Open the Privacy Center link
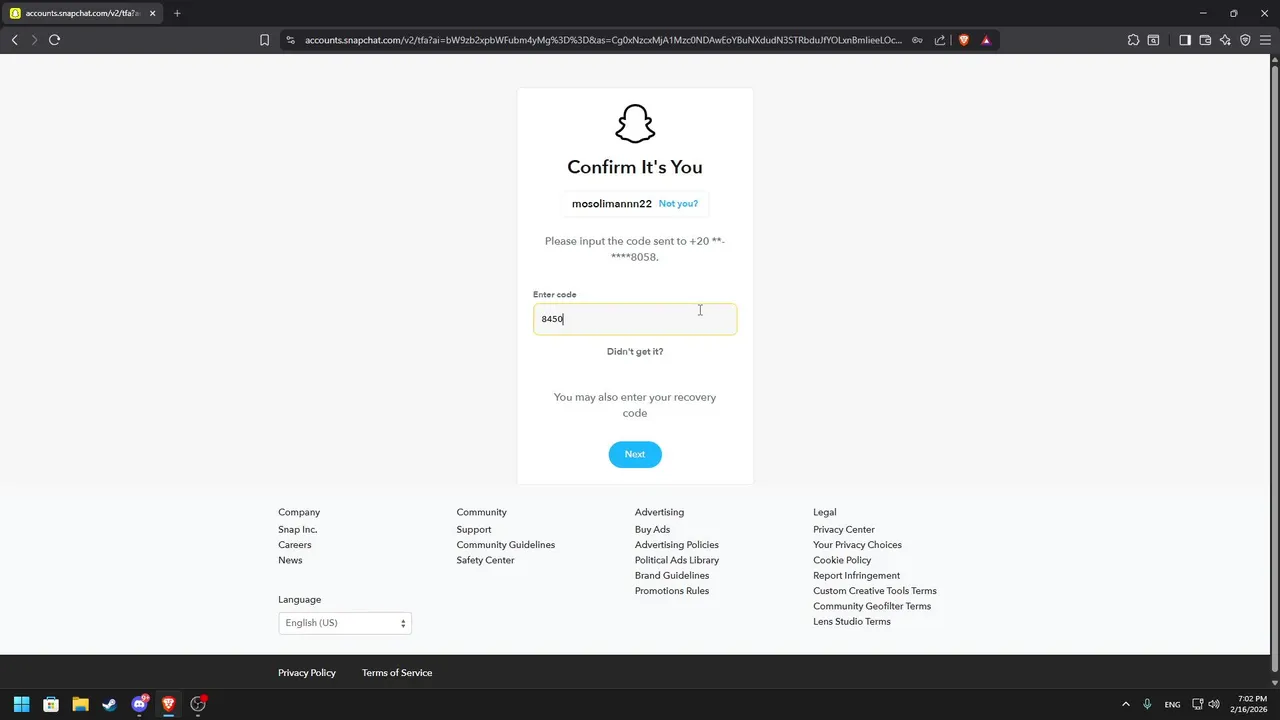 [844, 530]
